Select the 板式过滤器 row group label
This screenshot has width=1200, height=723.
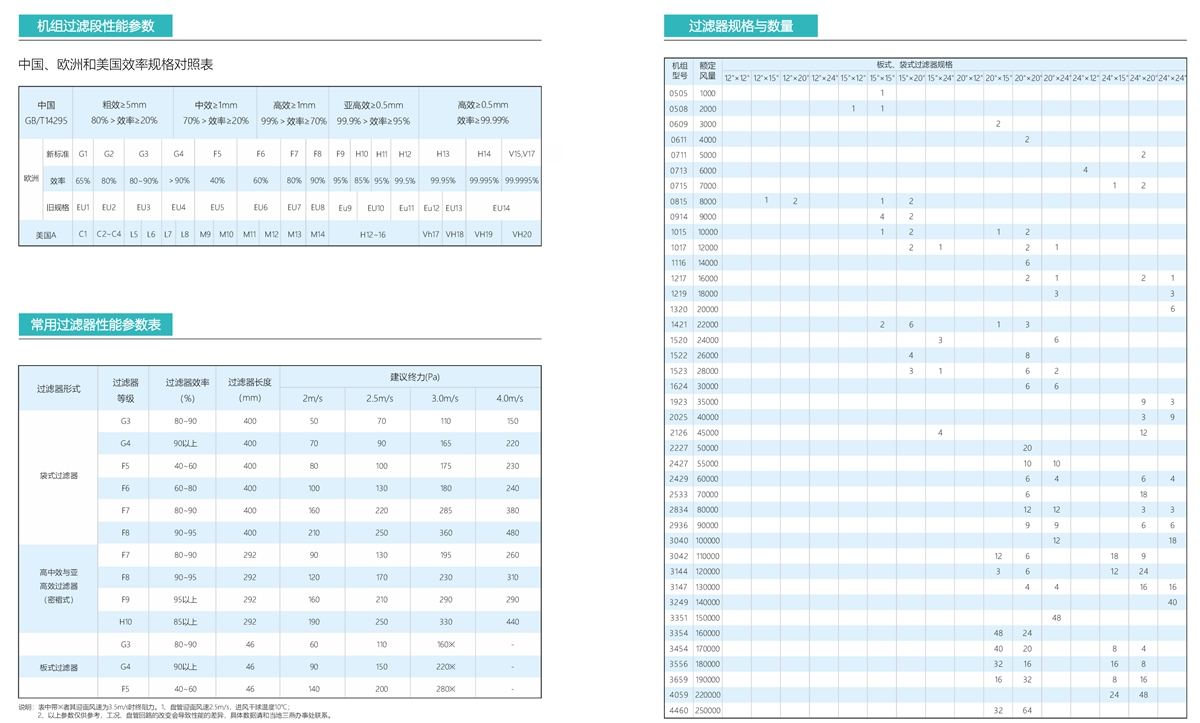(x=58, y=667)
